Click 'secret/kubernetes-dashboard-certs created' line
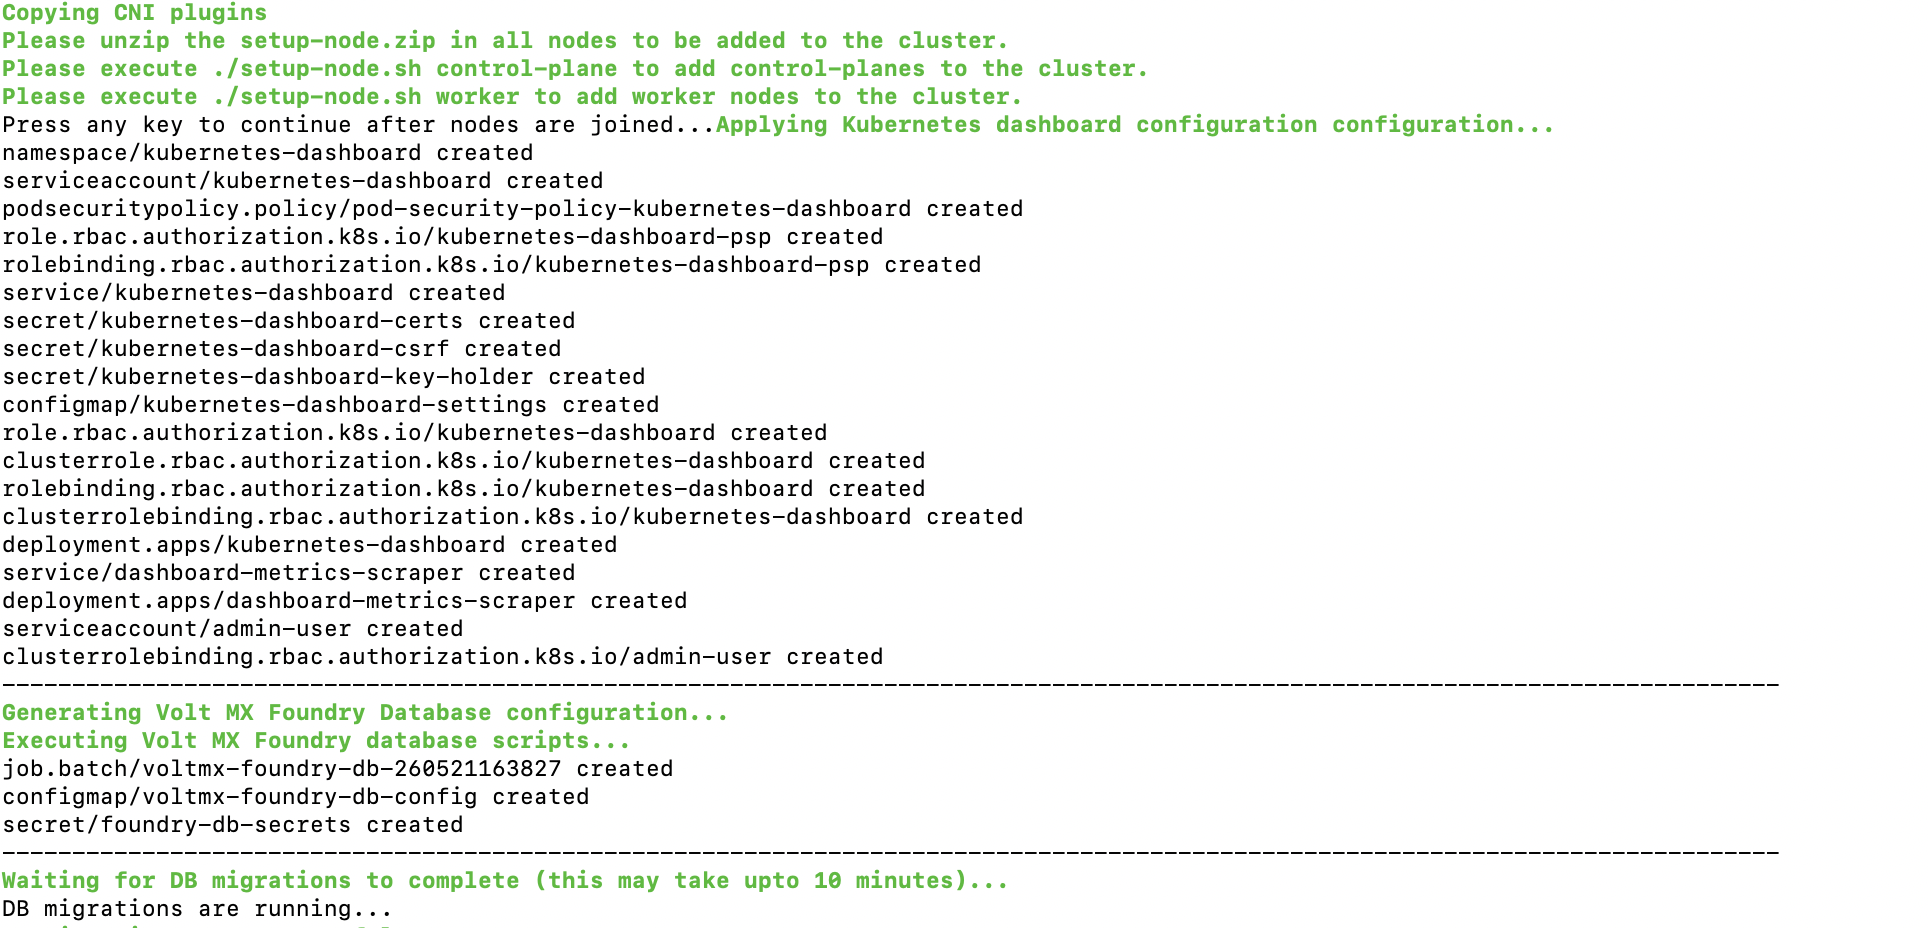This screenshot has height=928, width=1928. (x=288, y=321)
